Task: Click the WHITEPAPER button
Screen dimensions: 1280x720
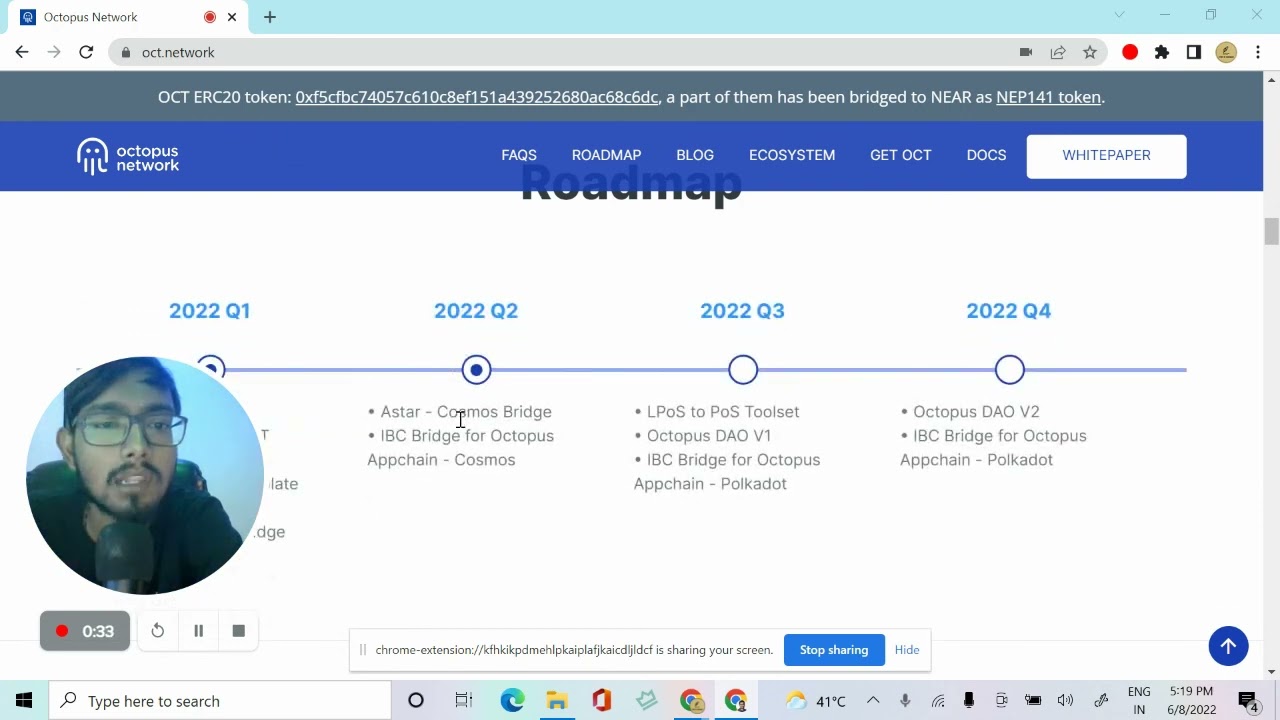Action: pyautogui.click(x=1106, y=156)
